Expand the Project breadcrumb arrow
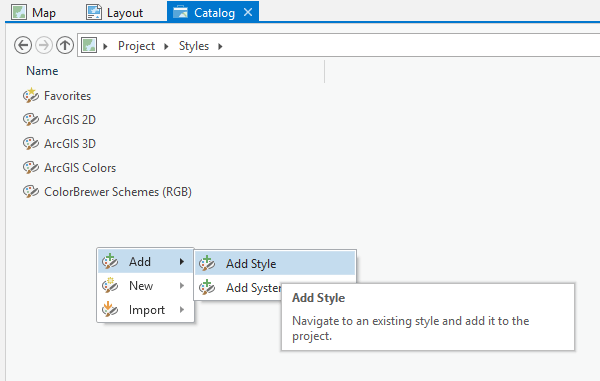600x381 pixels. (166, 46)
